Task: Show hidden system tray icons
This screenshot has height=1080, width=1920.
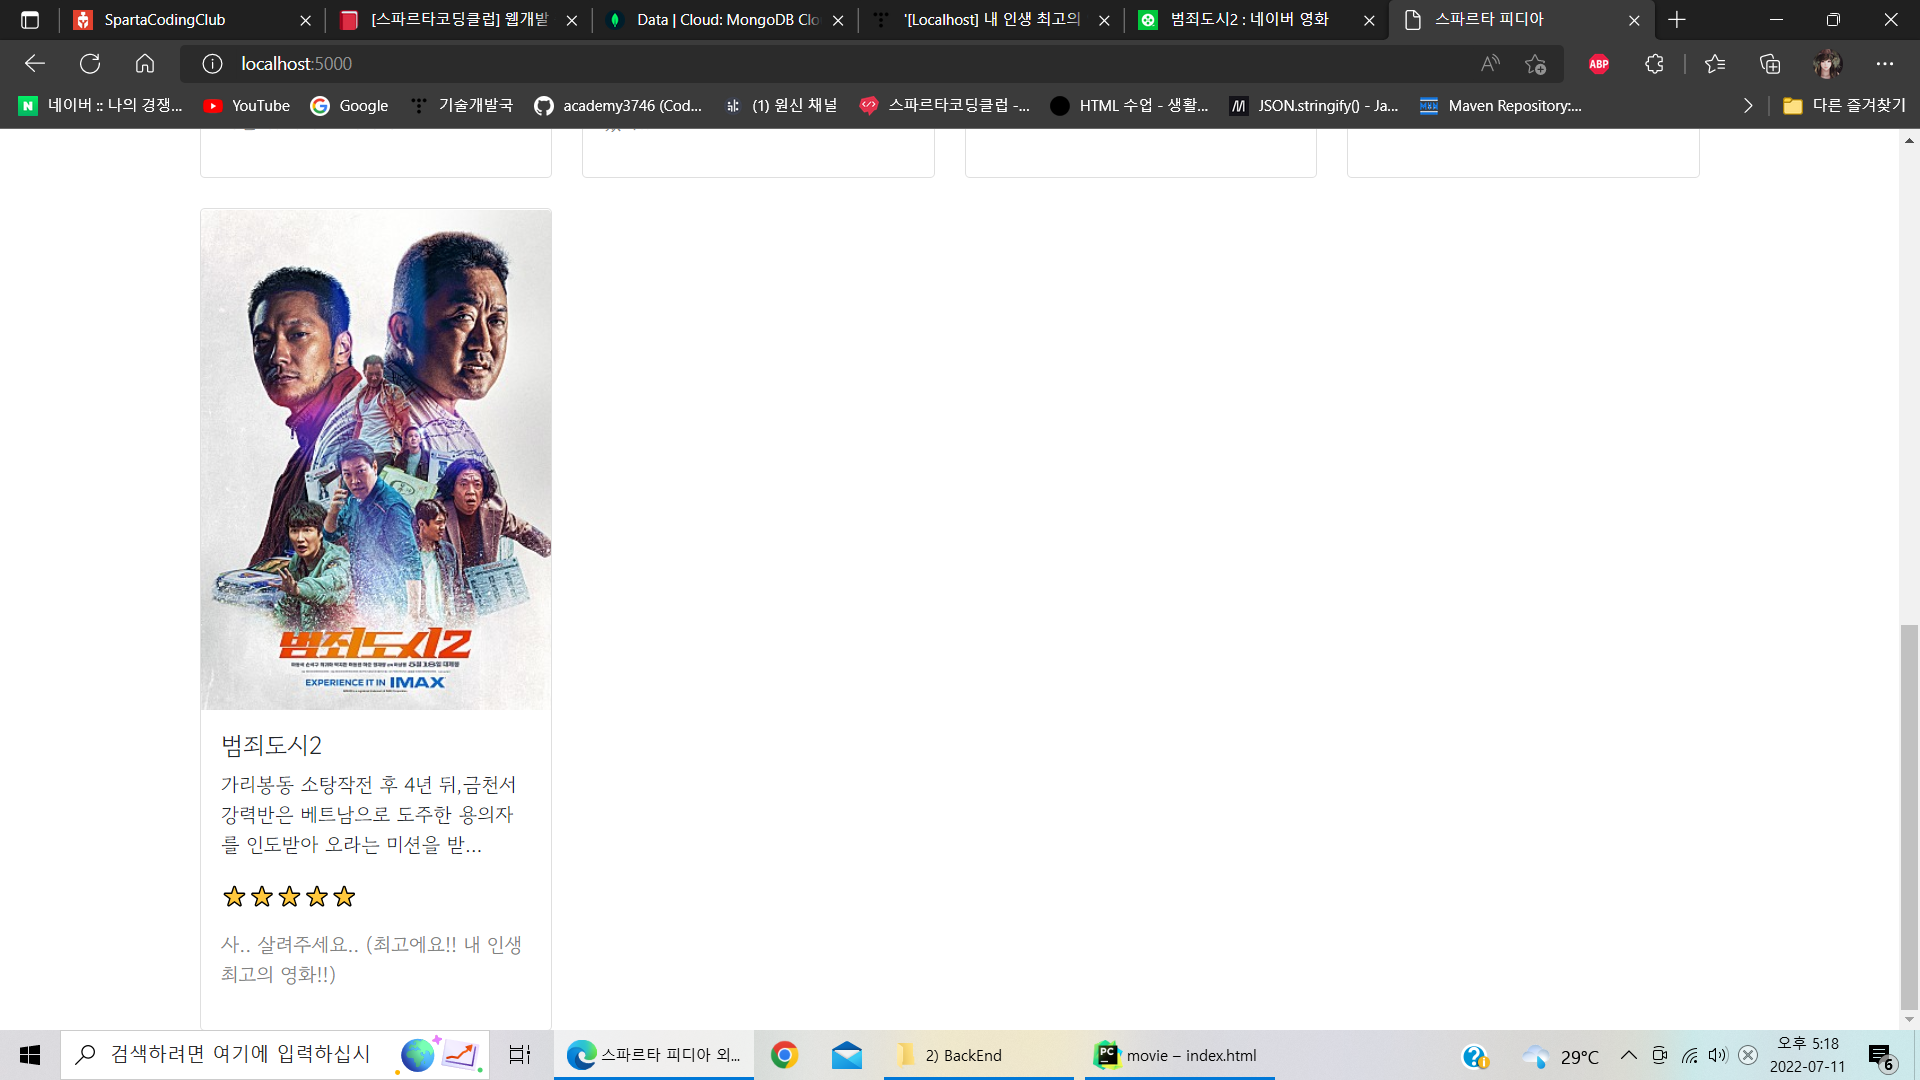Action: tap(1628, 1055)
